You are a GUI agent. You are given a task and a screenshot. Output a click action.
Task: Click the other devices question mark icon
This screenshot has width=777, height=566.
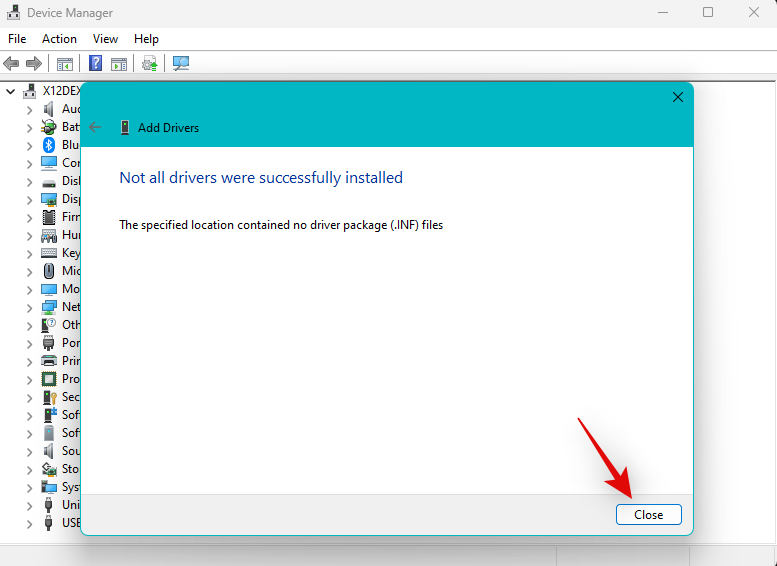49,325
